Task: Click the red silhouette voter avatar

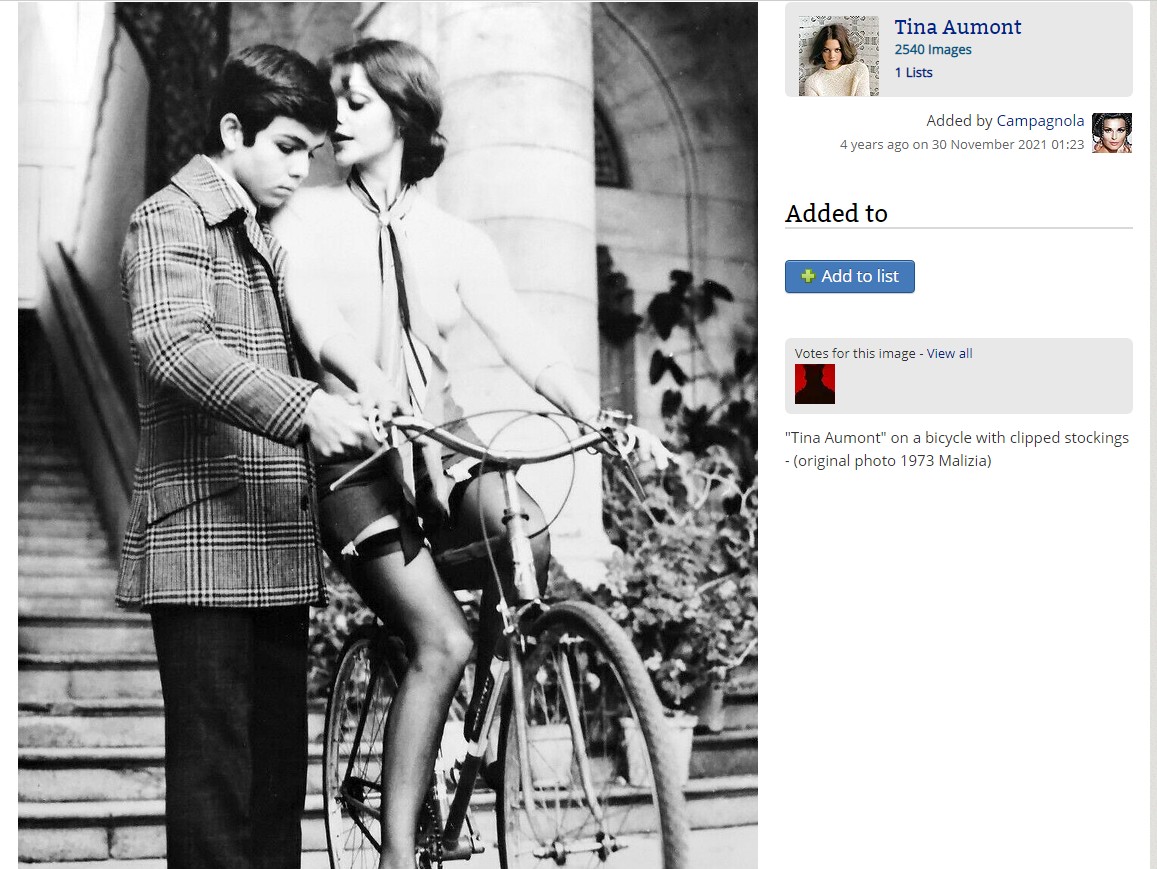Action: 815,384
